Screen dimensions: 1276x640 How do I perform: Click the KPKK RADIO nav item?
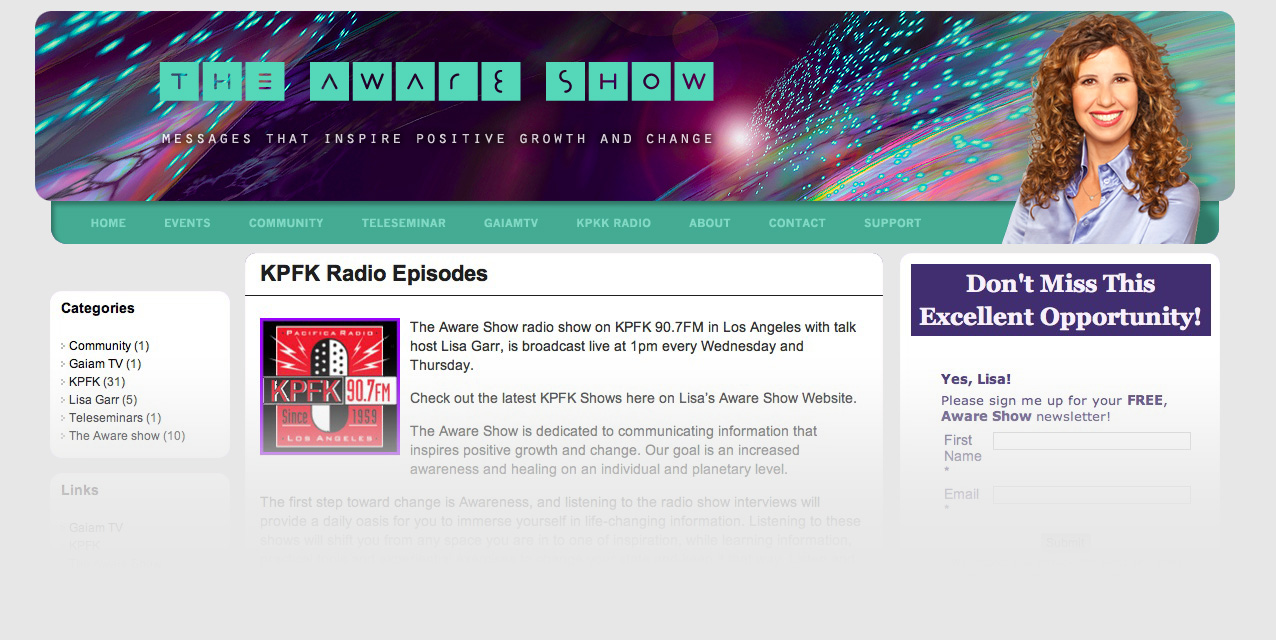tap(613, 223)
